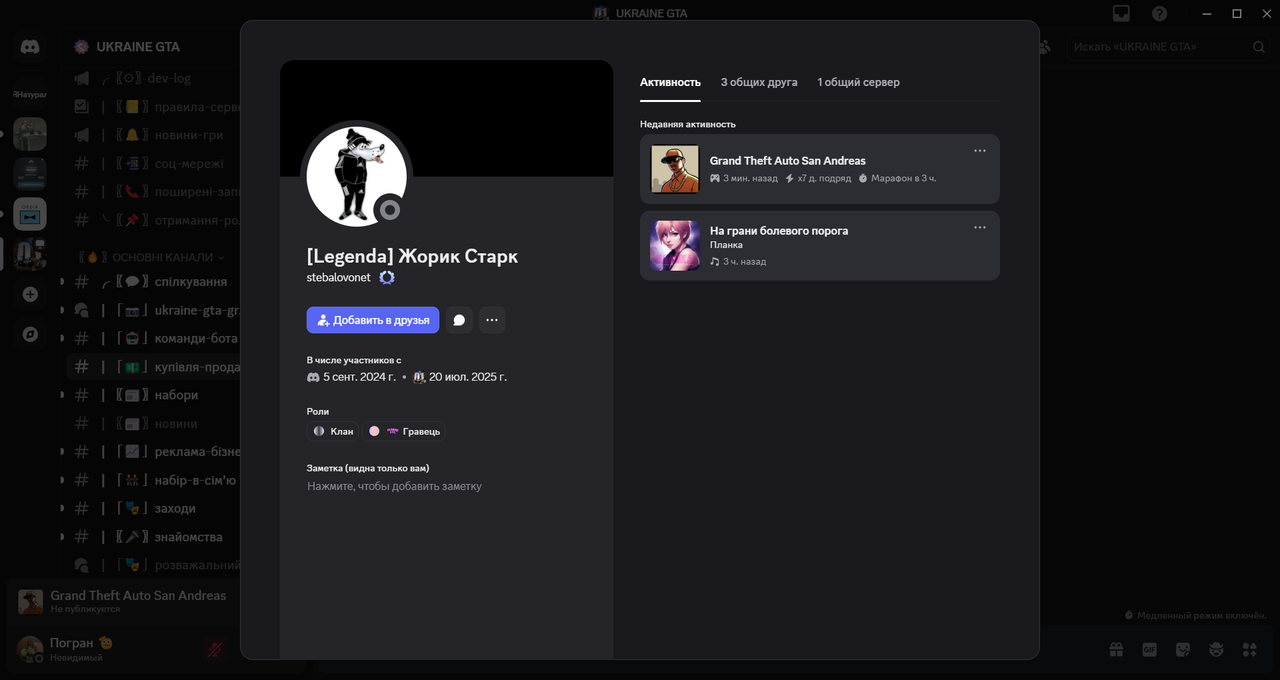Image resolution: width=1280 pixels, height=680 pixels.
Task: Open the inbox icon in title bar
Action: pyautogui.click(x=1122, y=13)
